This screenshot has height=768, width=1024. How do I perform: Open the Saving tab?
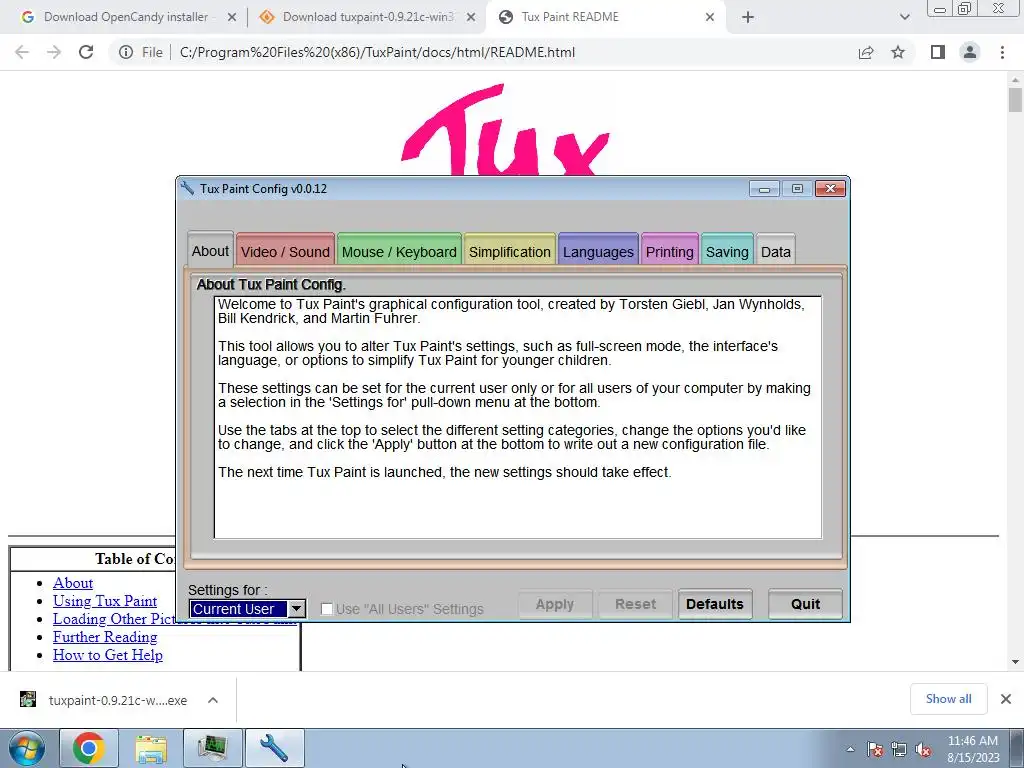pyautogui.click(x=727, y=251)
